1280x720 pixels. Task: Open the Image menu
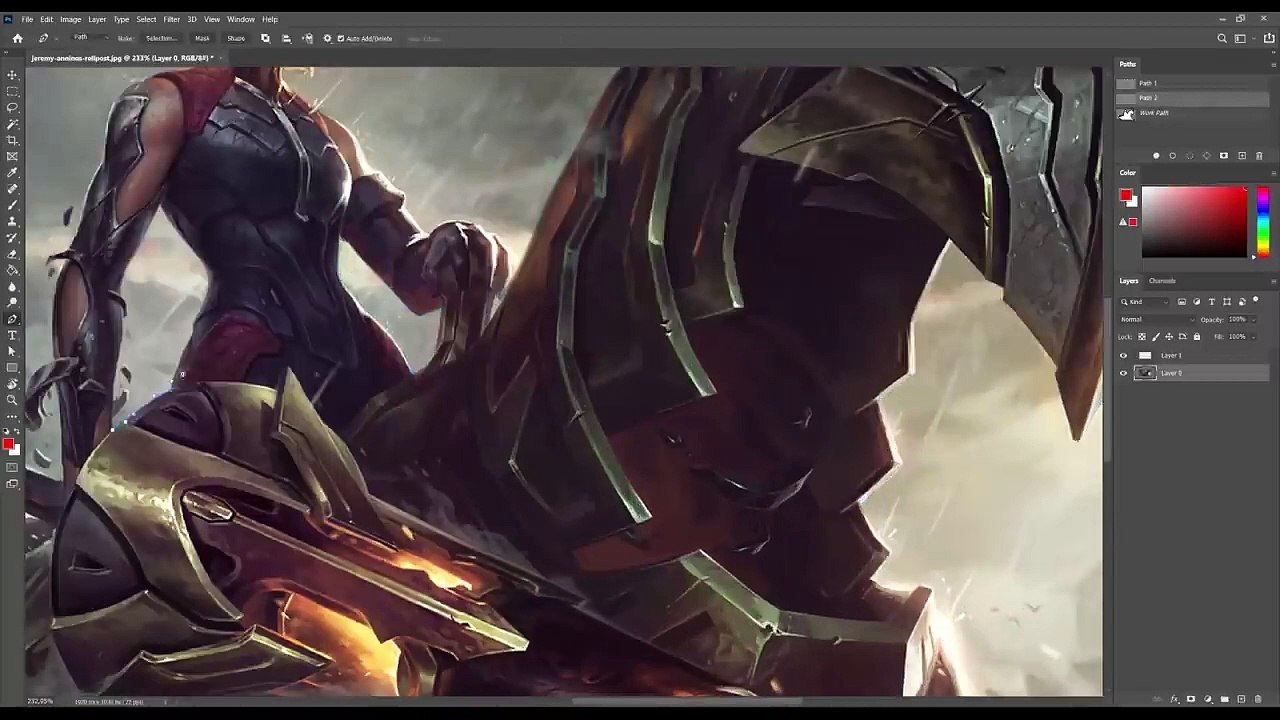(x=70, y=19)
